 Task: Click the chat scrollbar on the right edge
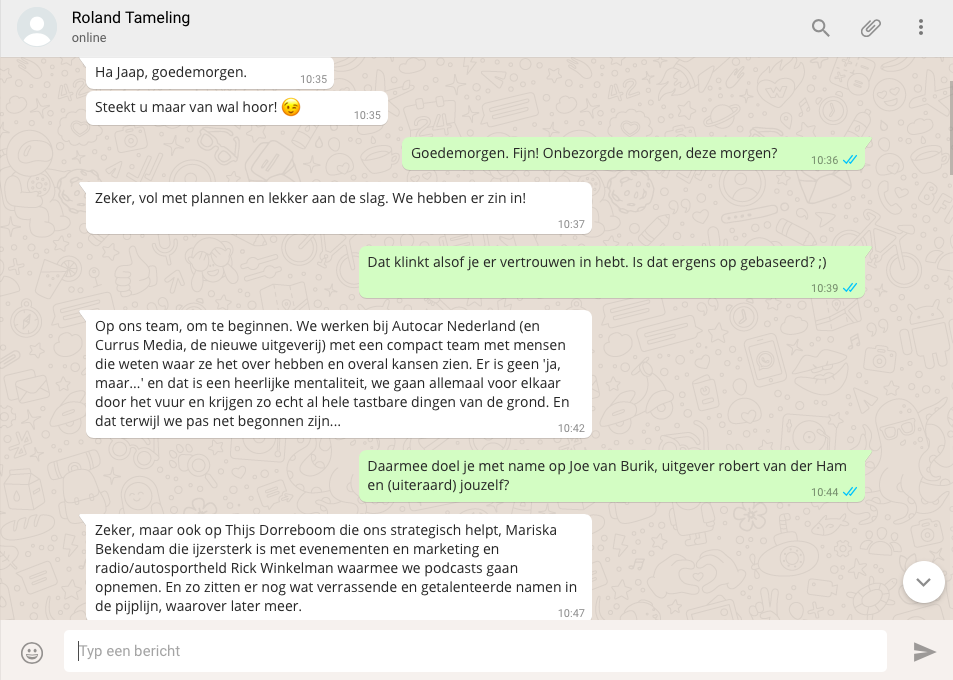950,125
